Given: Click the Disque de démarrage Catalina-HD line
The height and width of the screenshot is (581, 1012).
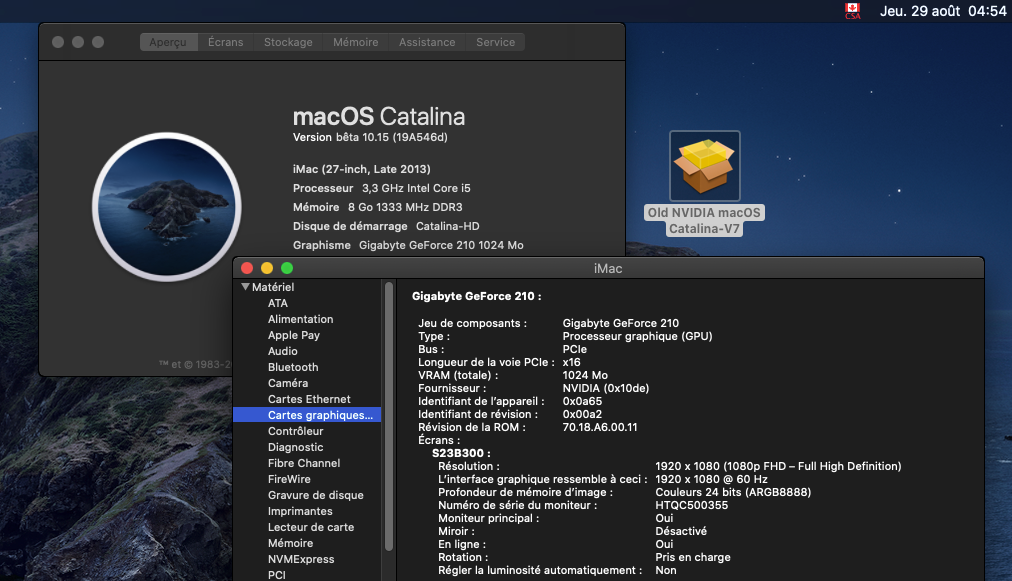Looking at the screenshot, I should pyautogui.click(x=386, y=226).
